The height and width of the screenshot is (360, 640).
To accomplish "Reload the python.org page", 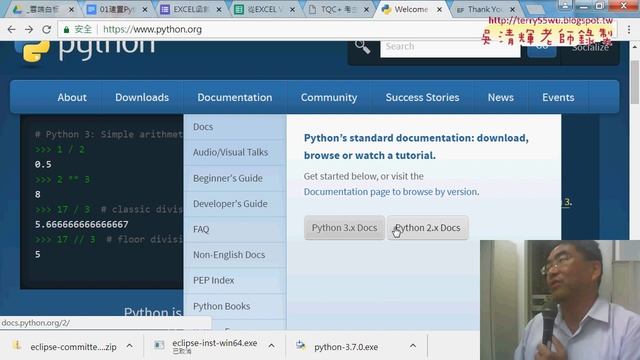I will (47, 29).
